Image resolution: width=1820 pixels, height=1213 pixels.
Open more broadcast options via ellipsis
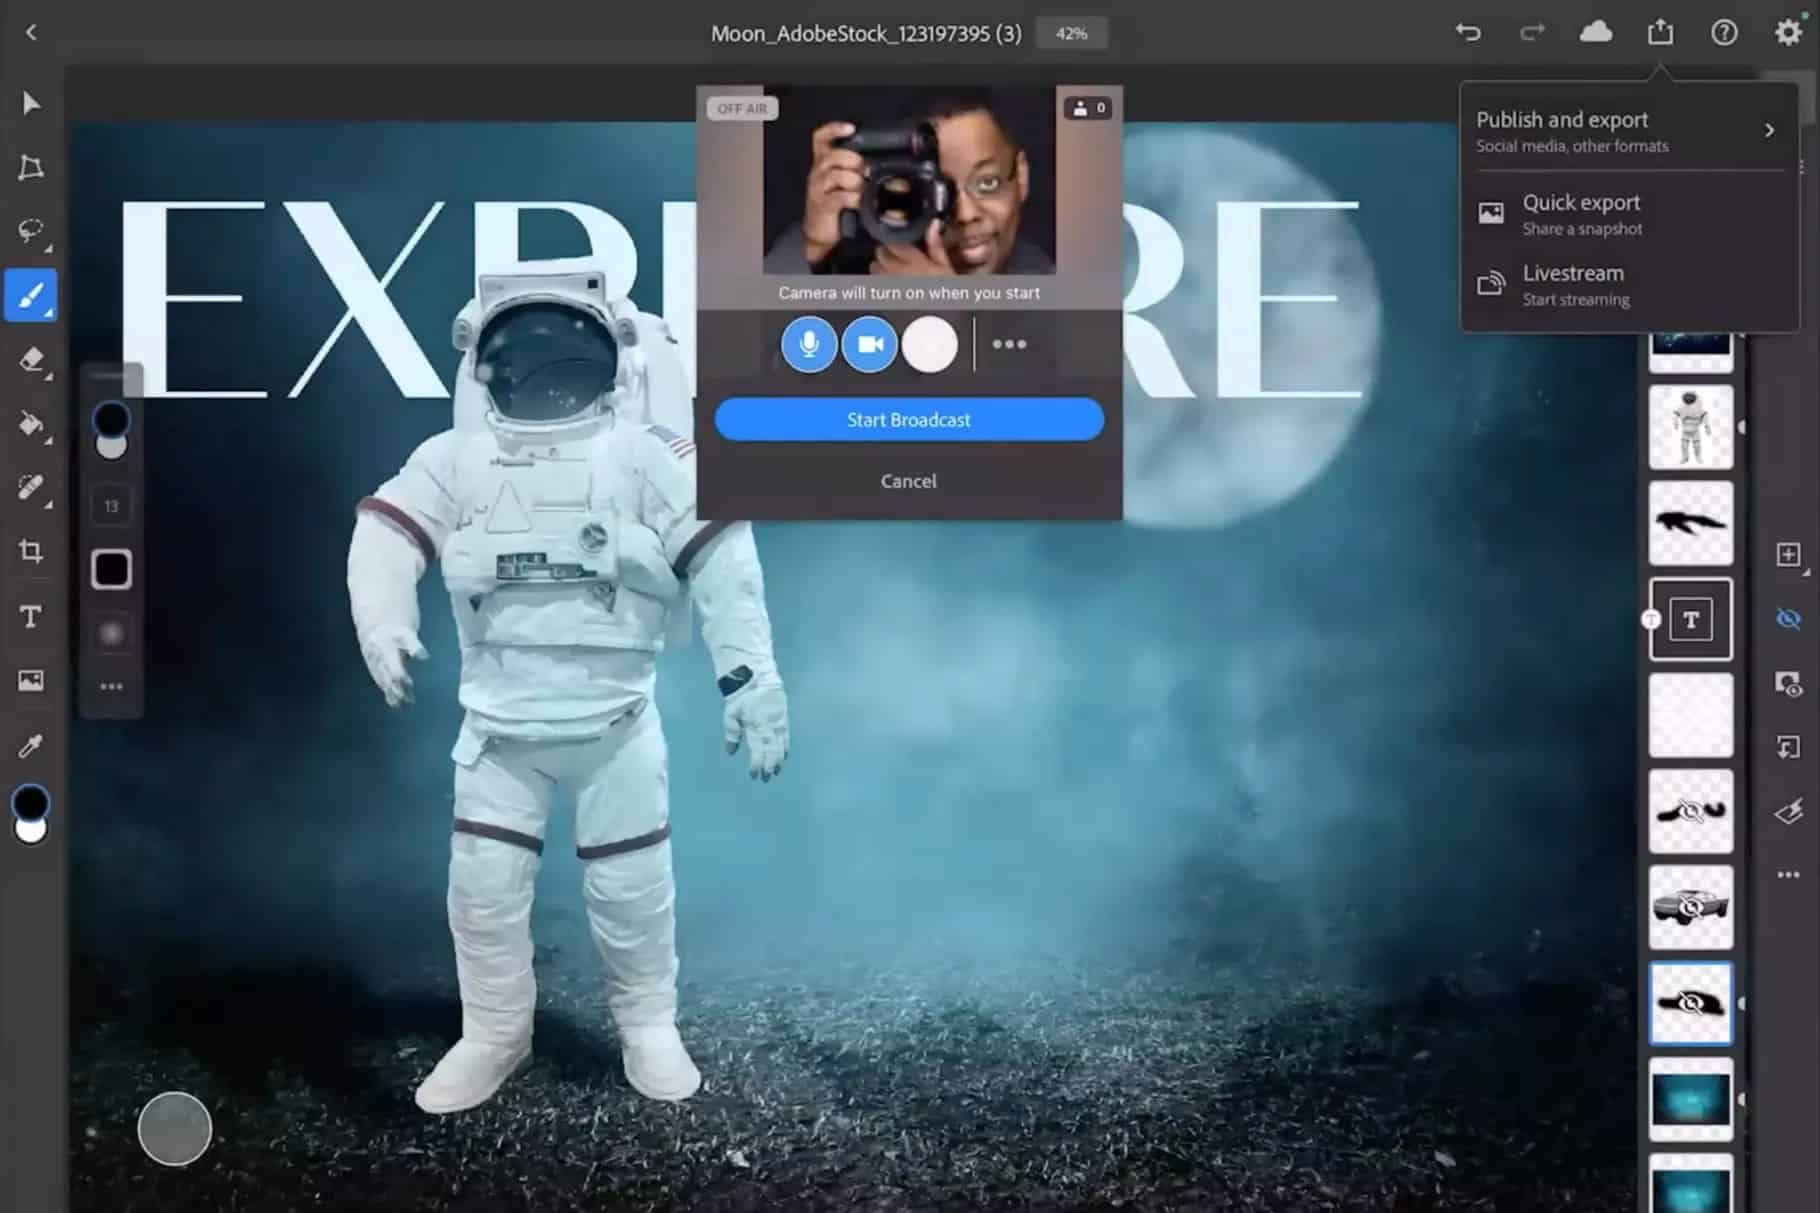point(1009,344)
